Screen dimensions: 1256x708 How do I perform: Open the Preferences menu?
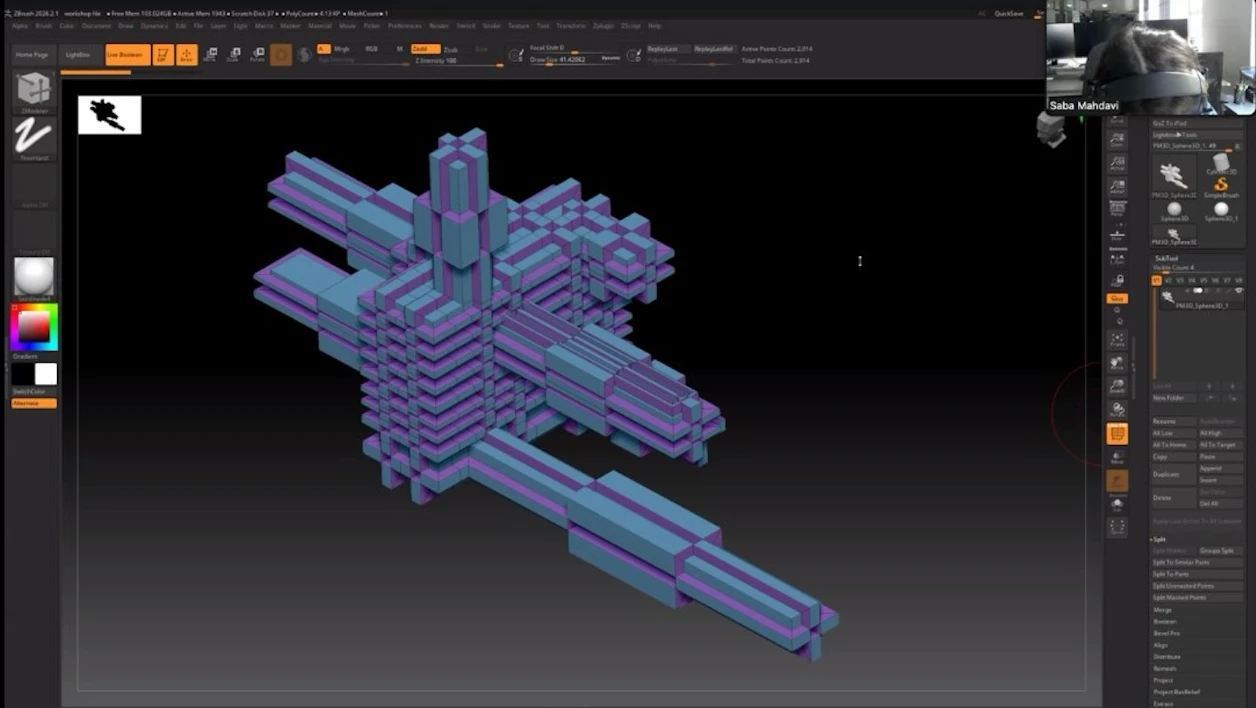404,26
